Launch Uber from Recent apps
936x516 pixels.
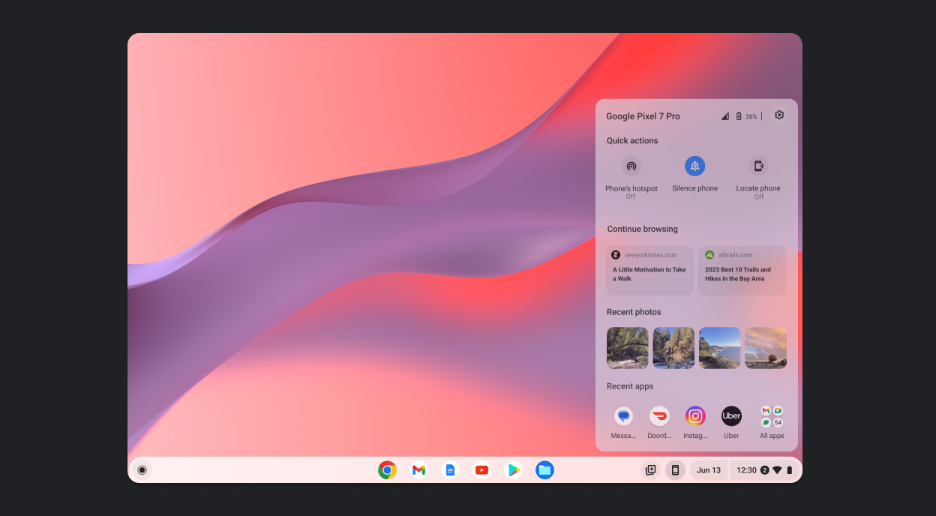[731, 416]
